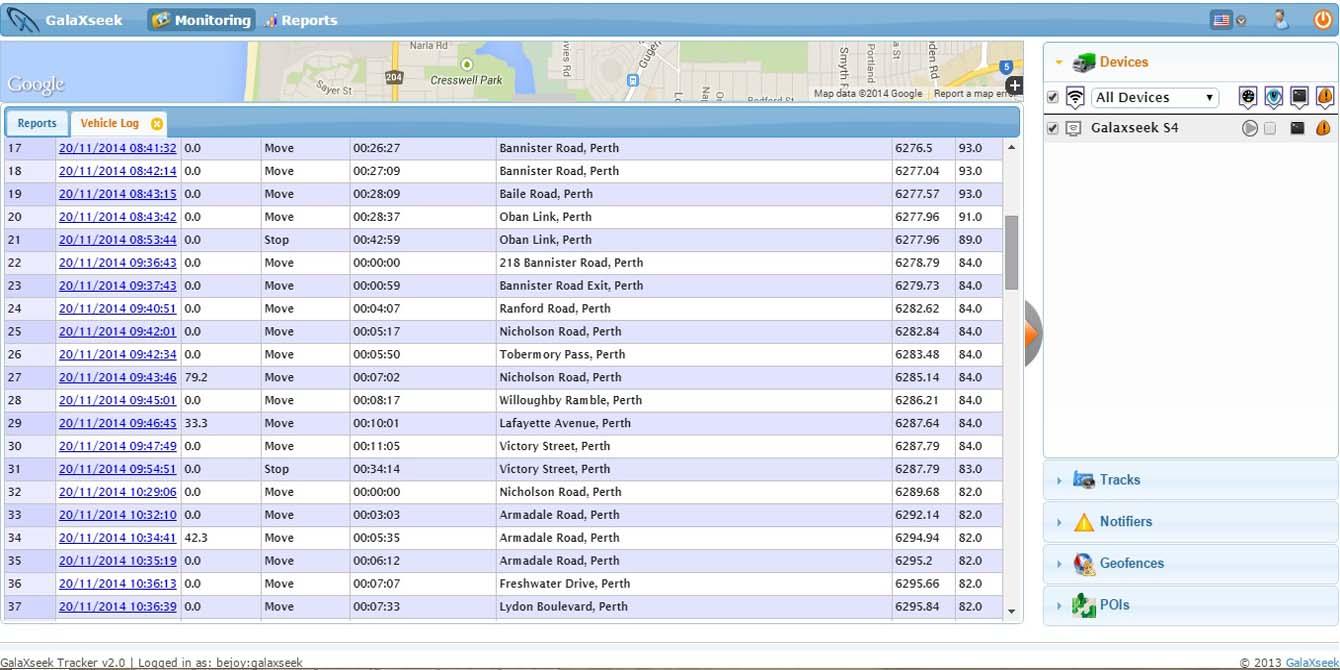This screenshot has width=1340, height=670.
Task: Open the Monitoring menu
Action: (201, 20)
